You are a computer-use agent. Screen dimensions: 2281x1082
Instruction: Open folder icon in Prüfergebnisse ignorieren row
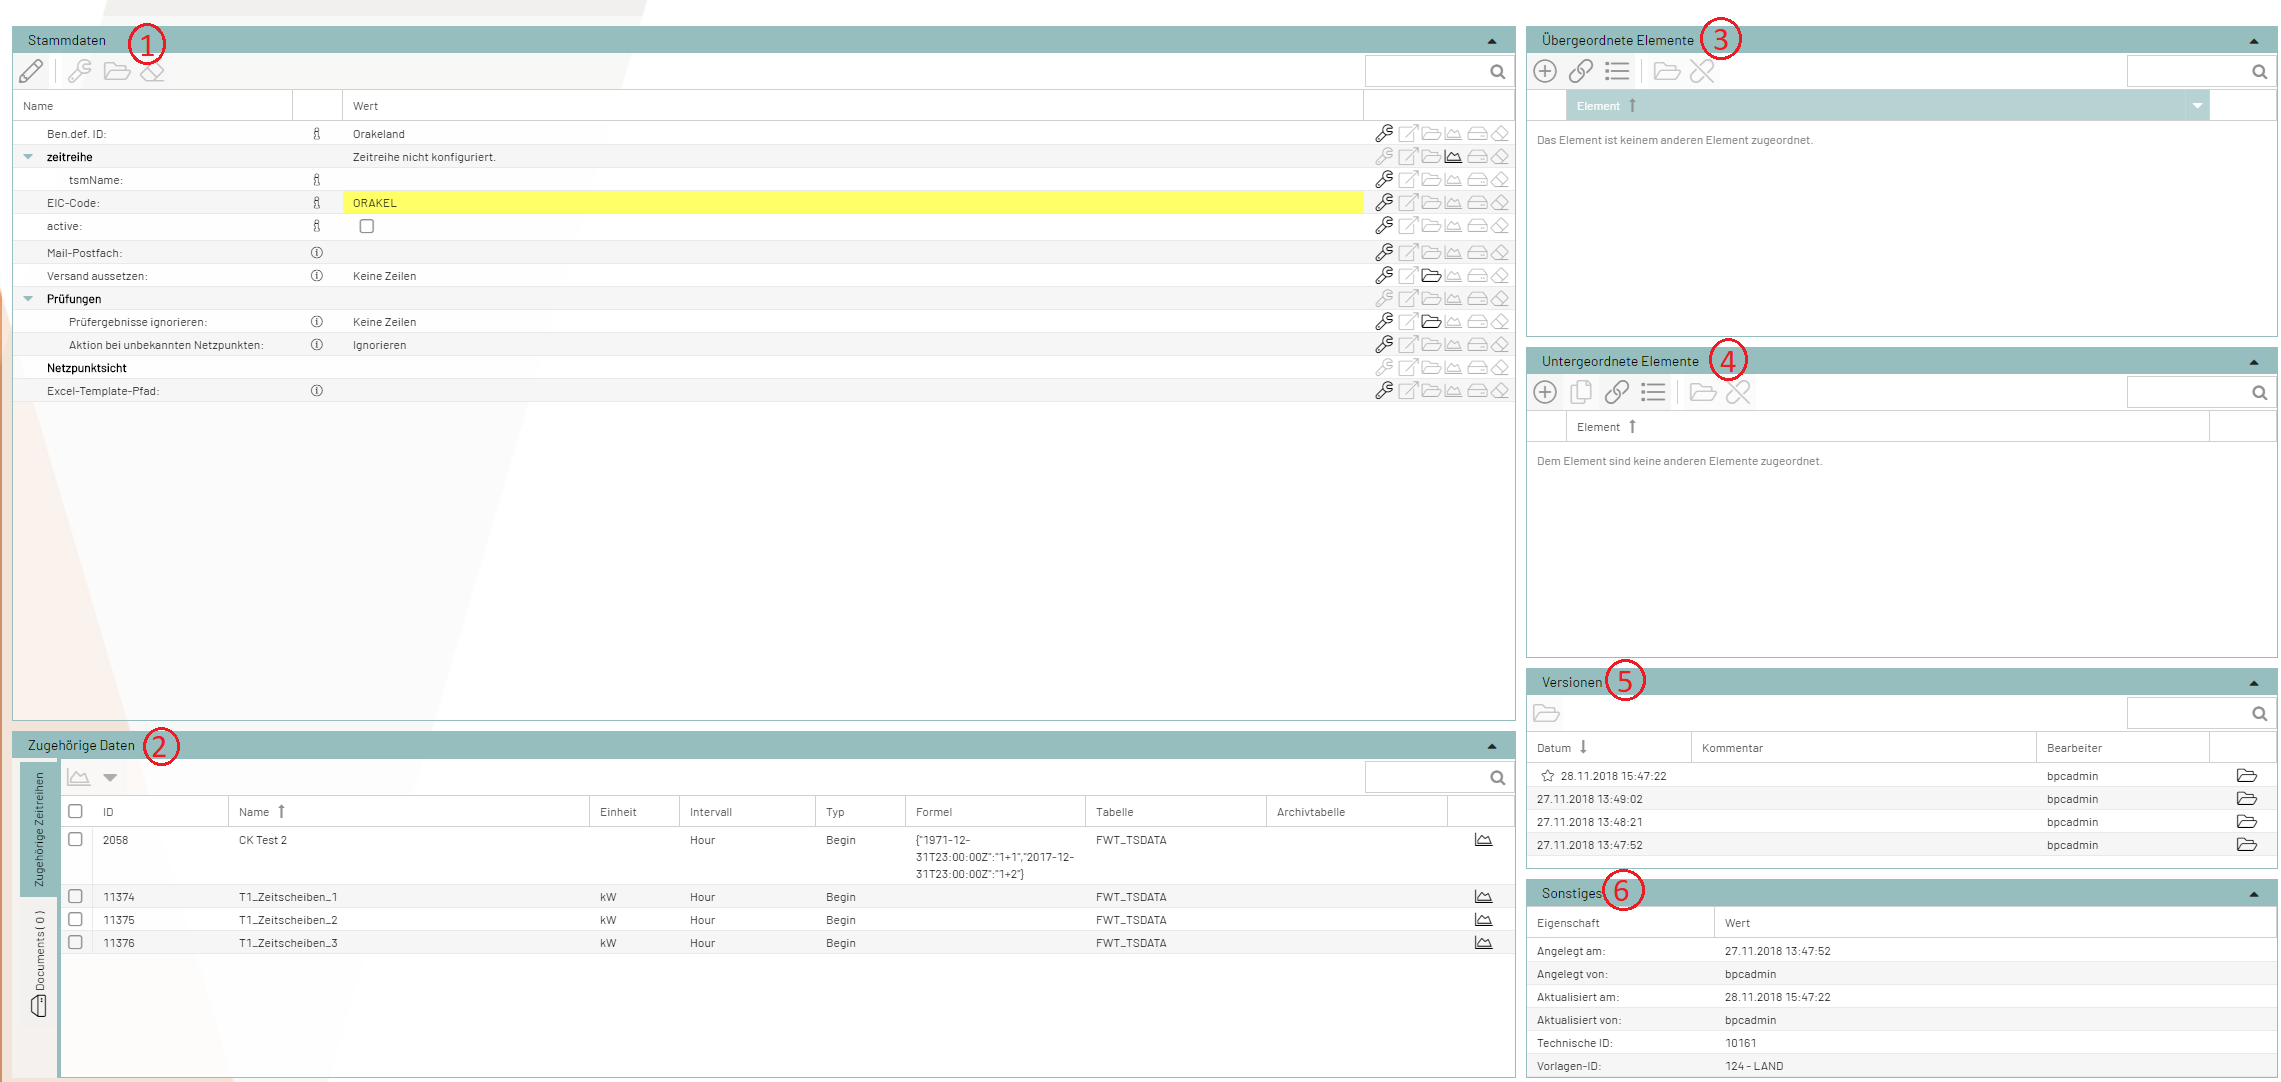click(1431, 322)
